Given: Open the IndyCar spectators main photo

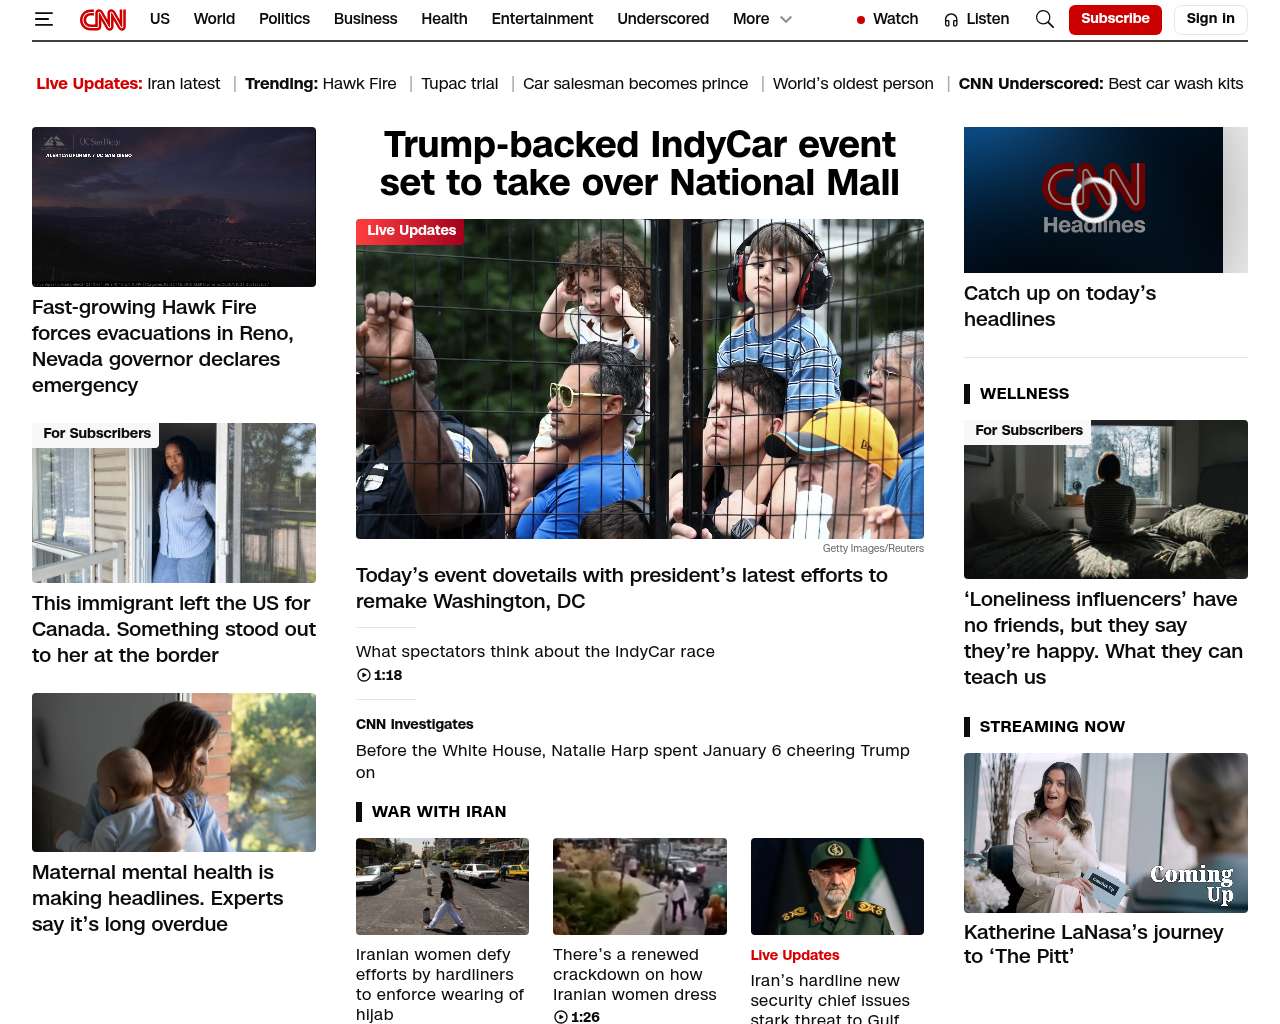Looking at the screenshot, I should pyautogui.click(x=640, y=379).
